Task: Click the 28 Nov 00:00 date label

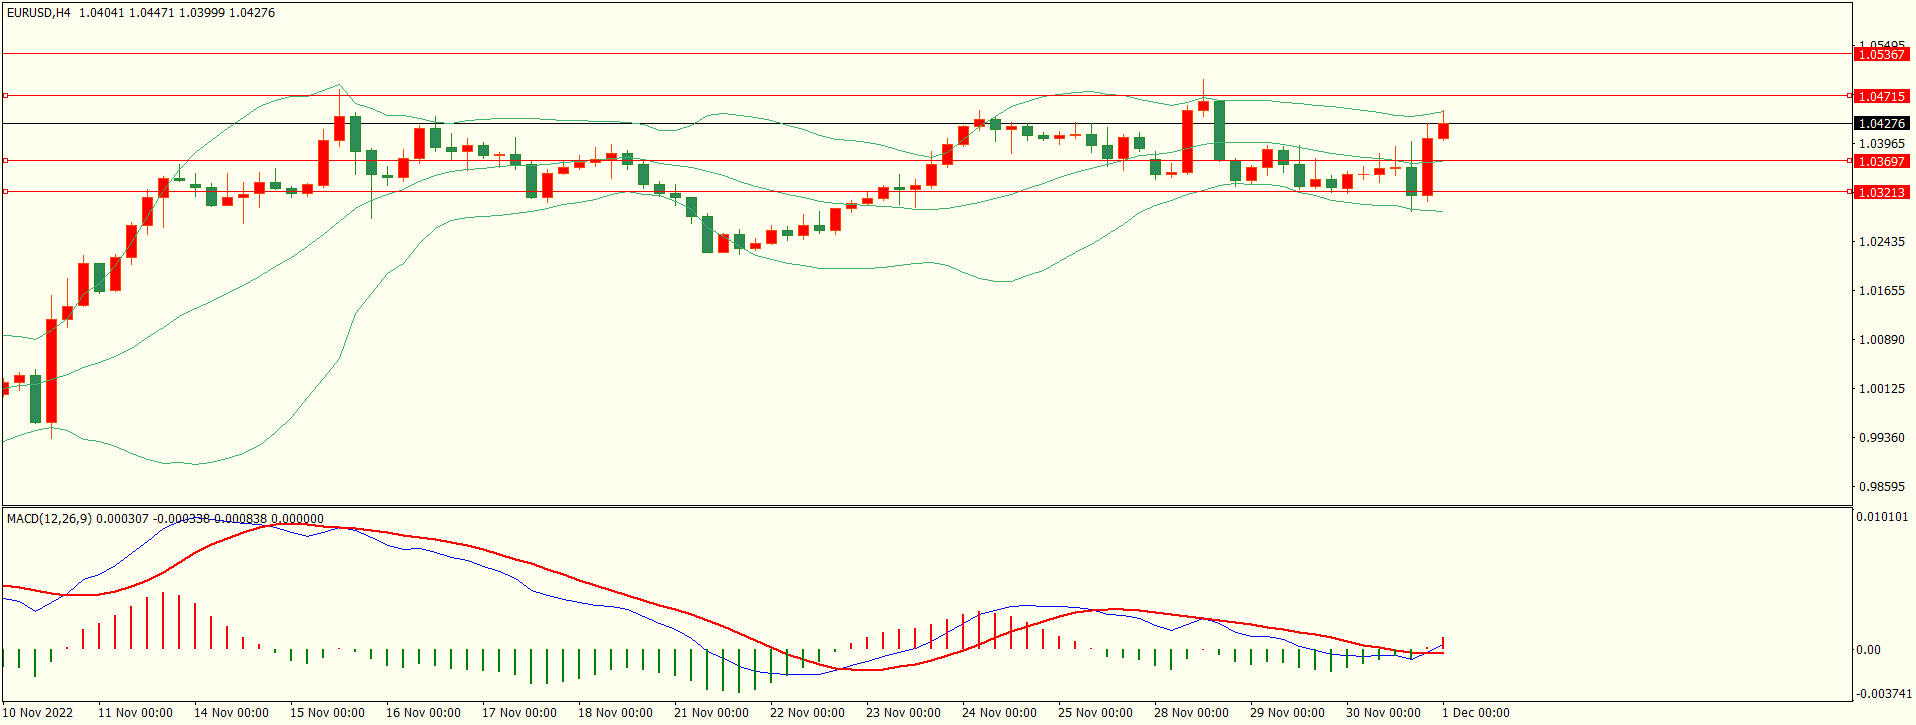Action: 1191,713
